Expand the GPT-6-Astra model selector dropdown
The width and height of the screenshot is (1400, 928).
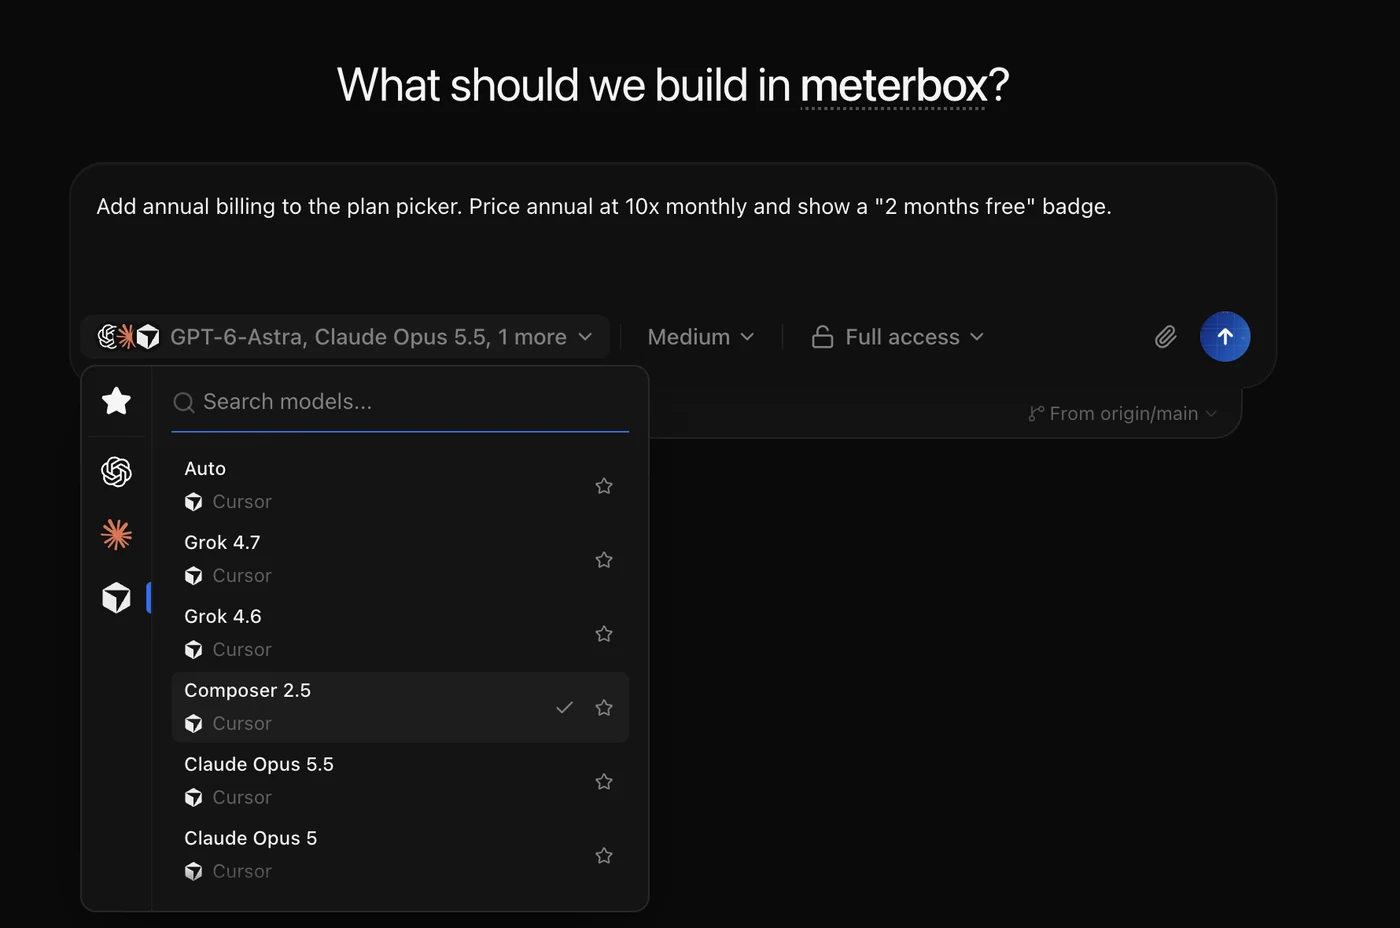(345, 337)
